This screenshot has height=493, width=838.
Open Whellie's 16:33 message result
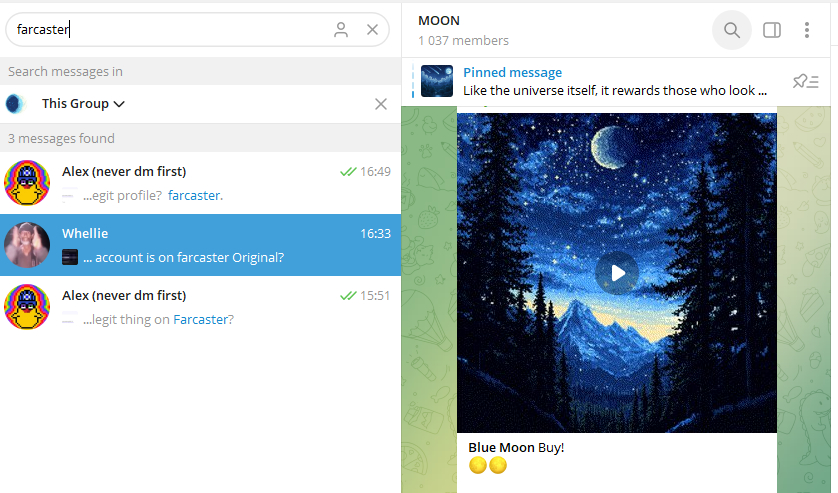(x=200, y=245)
